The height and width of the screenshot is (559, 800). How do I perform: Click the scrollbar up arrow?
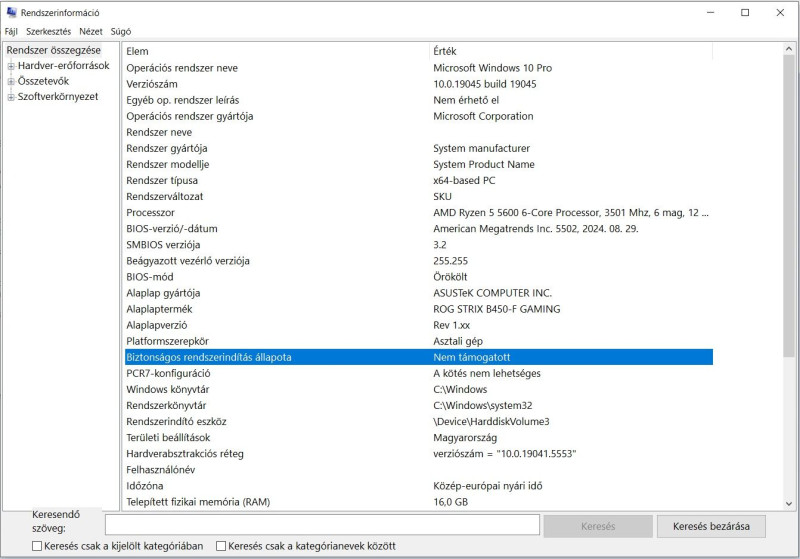pos(789,49)
